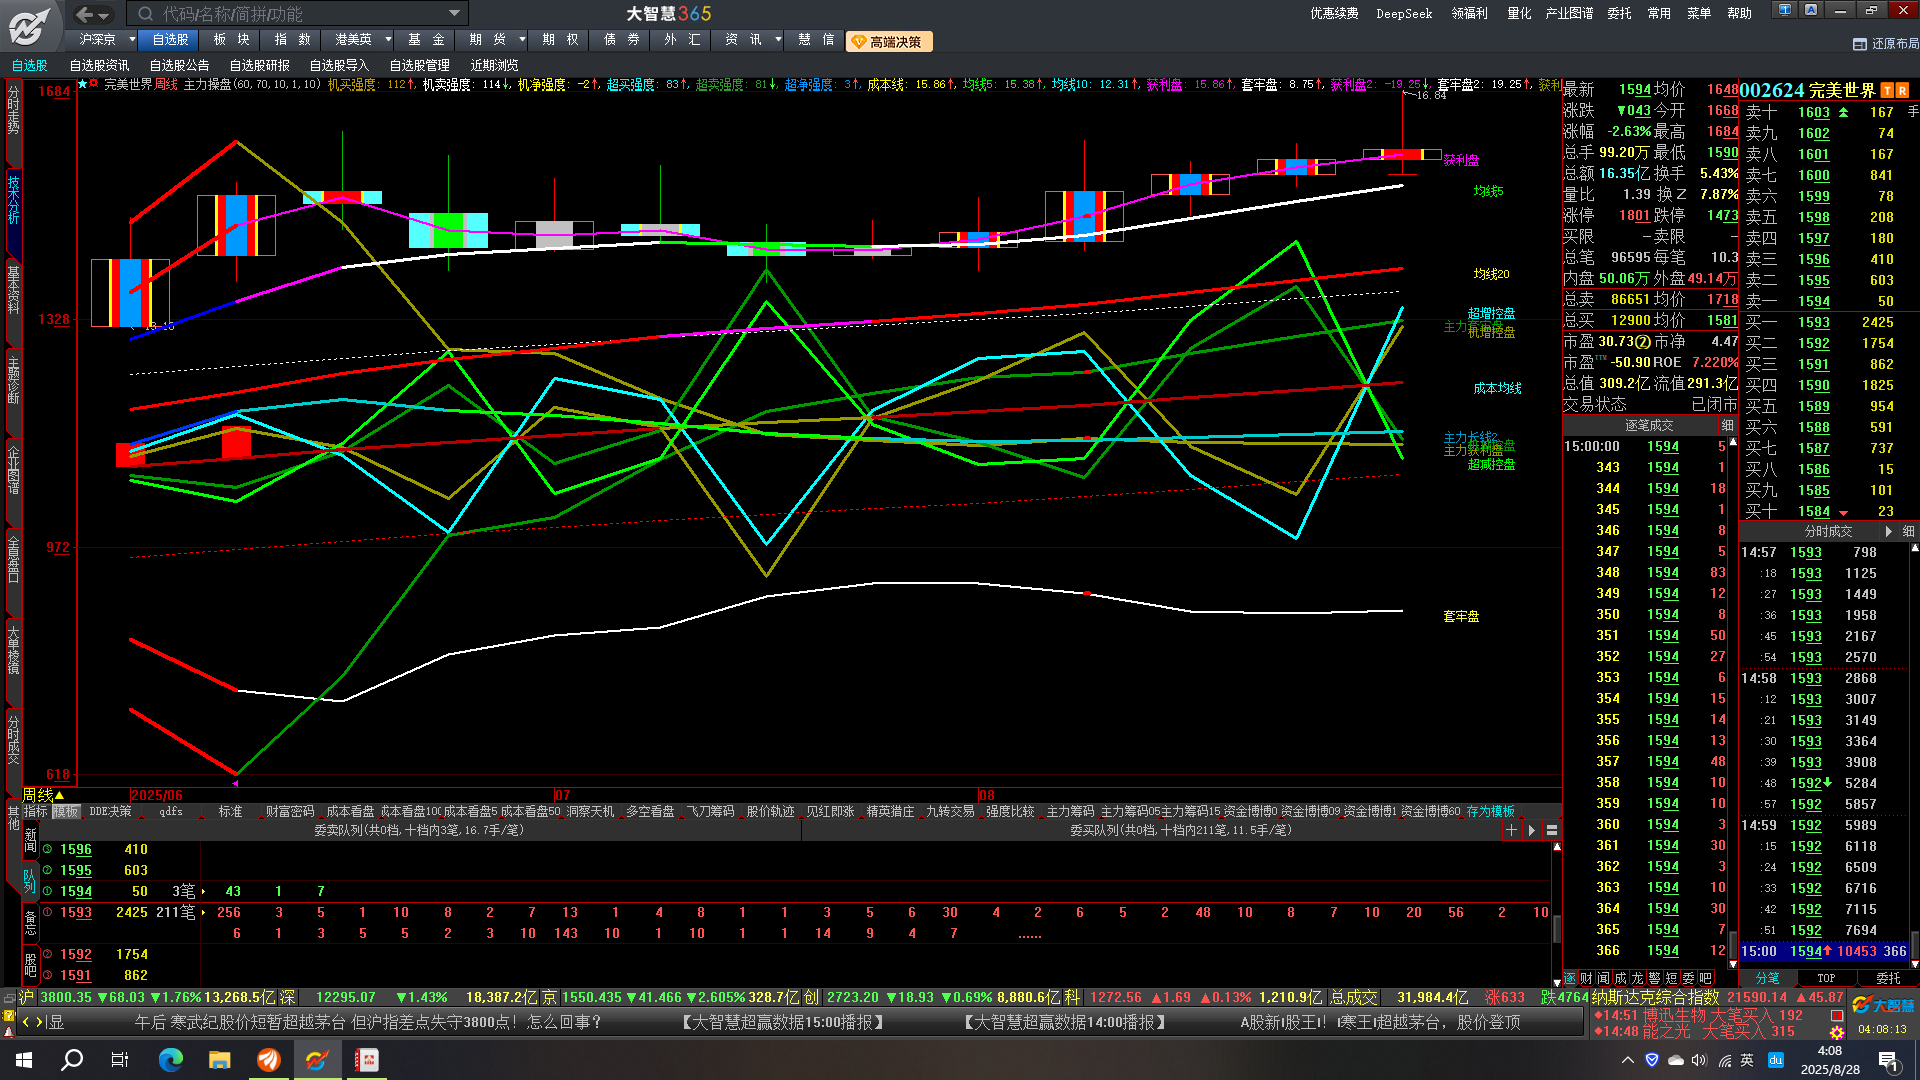Image resolution: width=1920 pixels, height=1080 pixels.
Task: Expand the search box dropdown arrow
Action: [x=454, y=14]
